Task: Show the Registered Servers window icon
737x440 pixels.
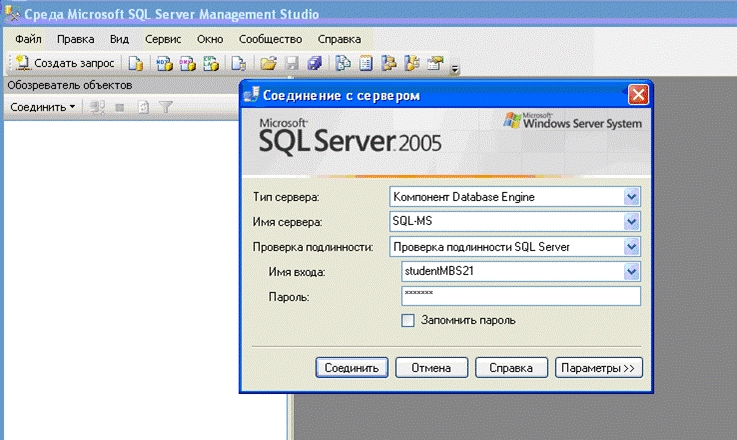Action: (x=343, y=63)
